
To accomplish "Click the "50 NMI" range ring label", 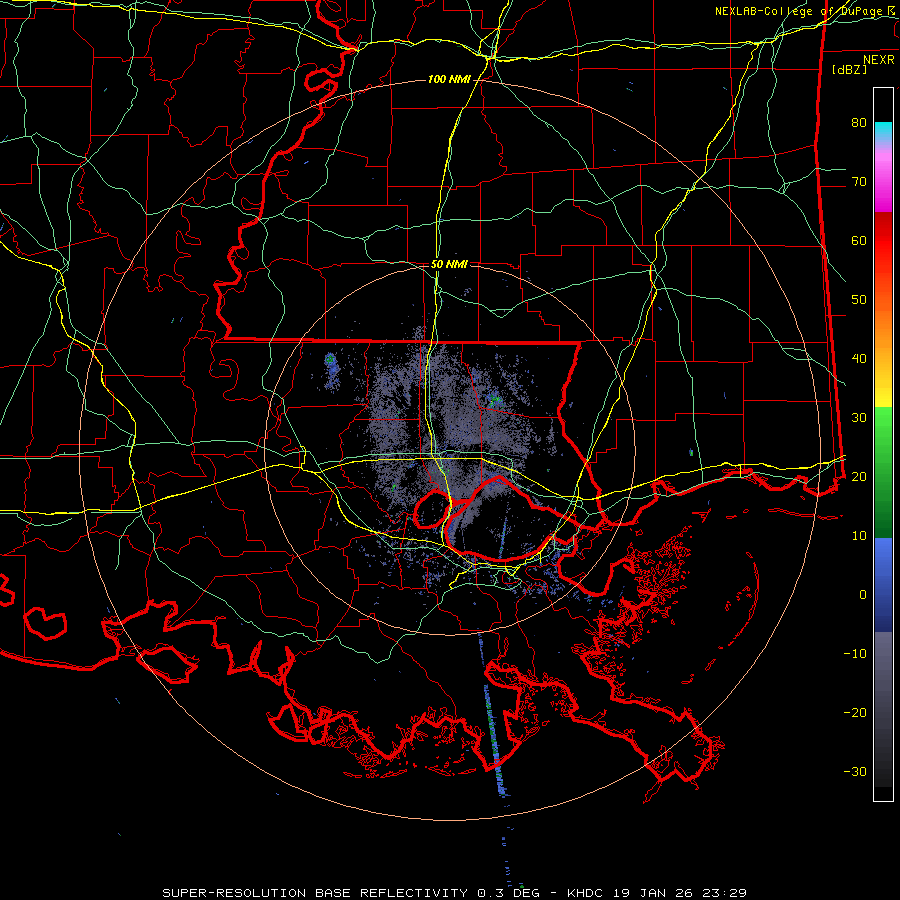I will 449,265.
